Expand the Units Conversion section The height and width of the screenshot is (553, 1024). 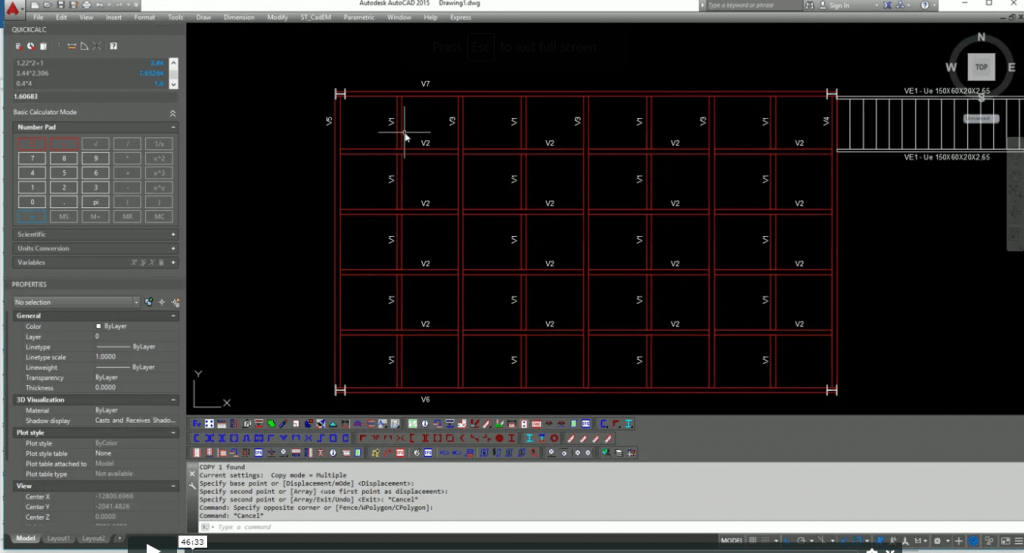click(x=173, y=248)
